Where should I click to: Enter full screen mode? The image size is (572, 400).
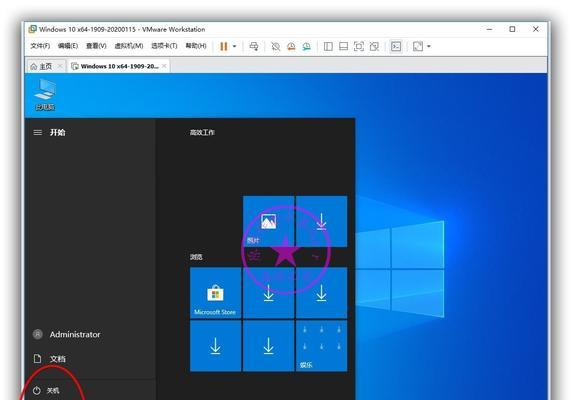[359, 46]
